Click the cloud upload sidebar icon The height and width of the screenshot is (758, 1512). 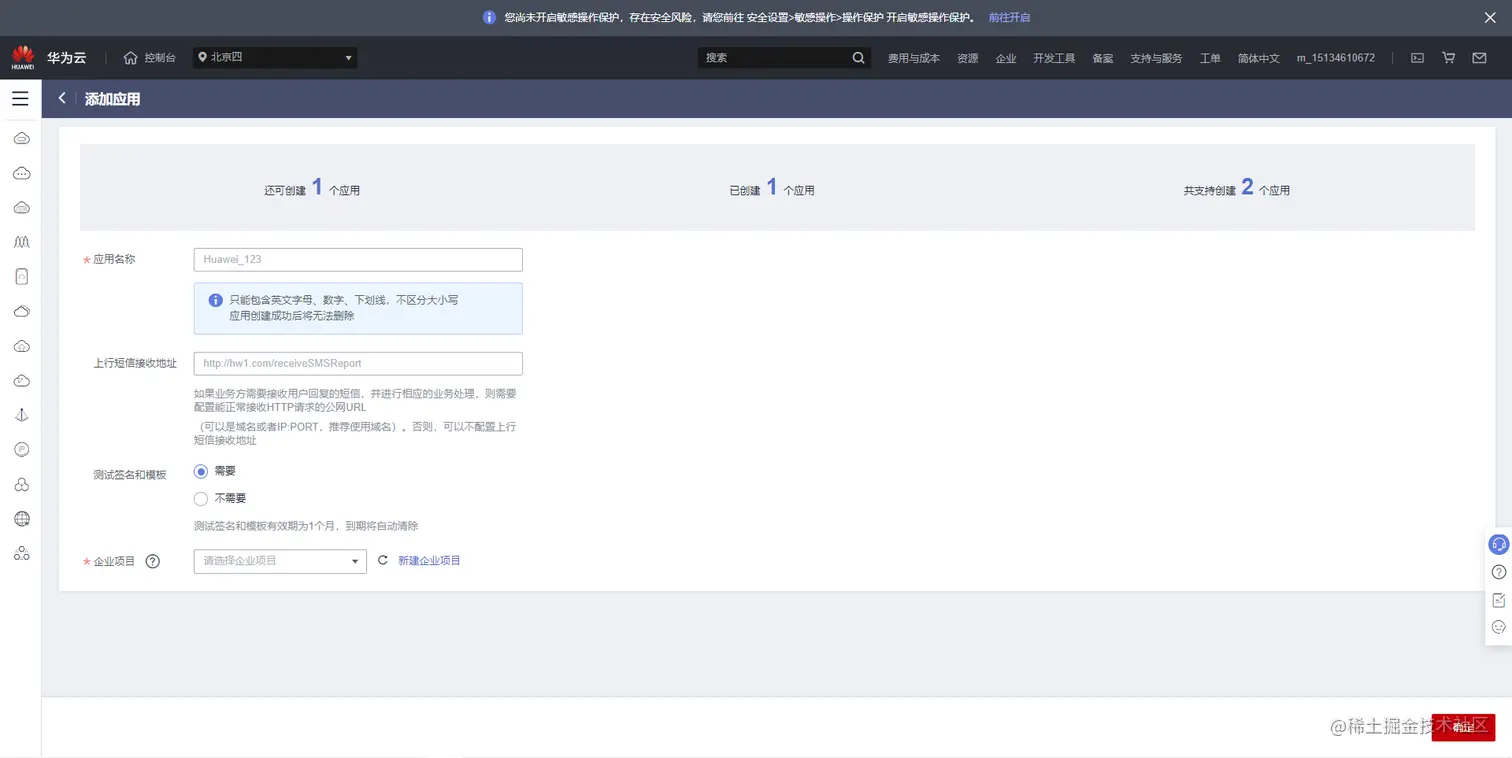point(21,346)
